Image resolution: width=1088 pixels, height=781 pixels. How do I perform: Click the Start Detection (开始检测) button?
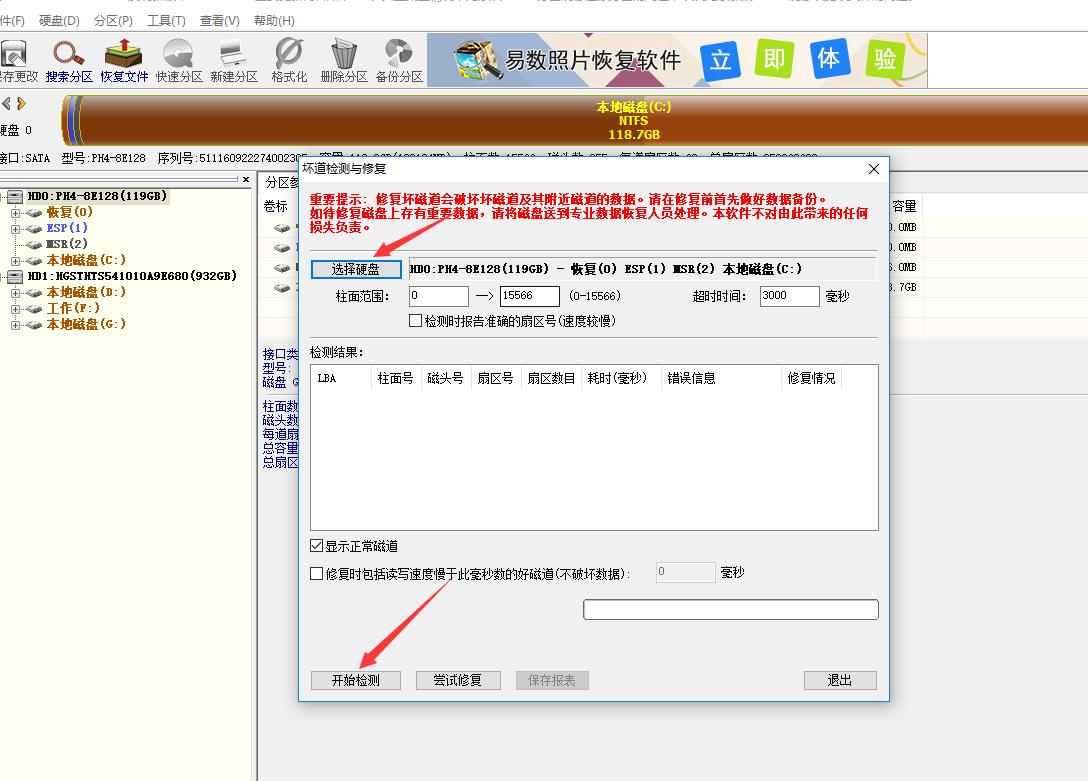coord(355,680)
